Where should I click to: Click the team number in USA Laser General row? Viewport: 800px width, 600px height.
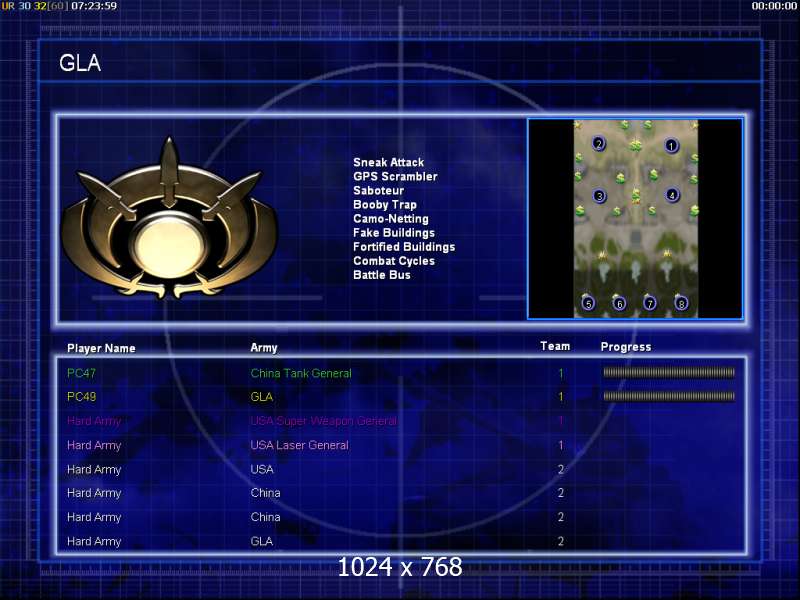[561, 445]
